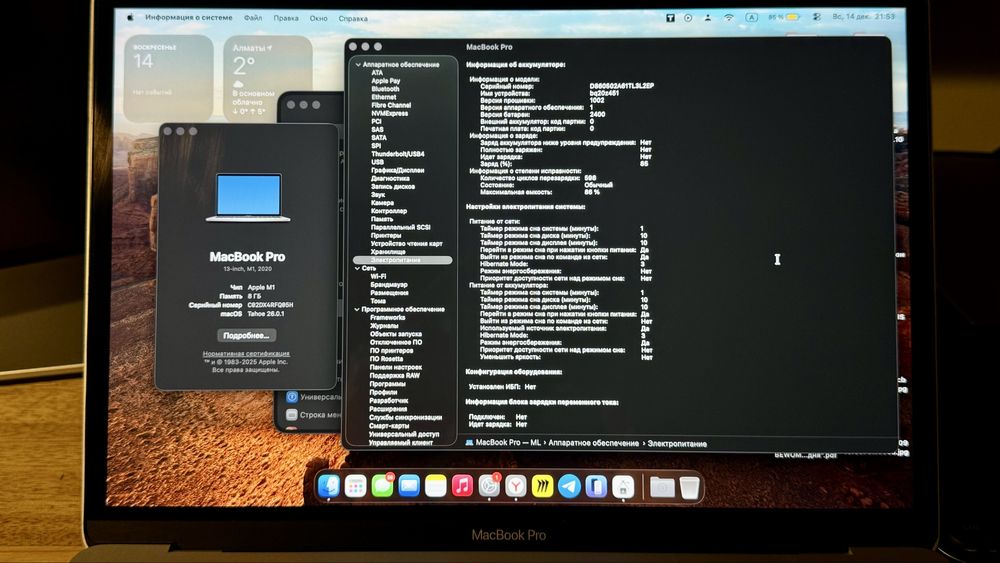Select Расширения in sidebar
1000x563 pixels.
[388, 409]
